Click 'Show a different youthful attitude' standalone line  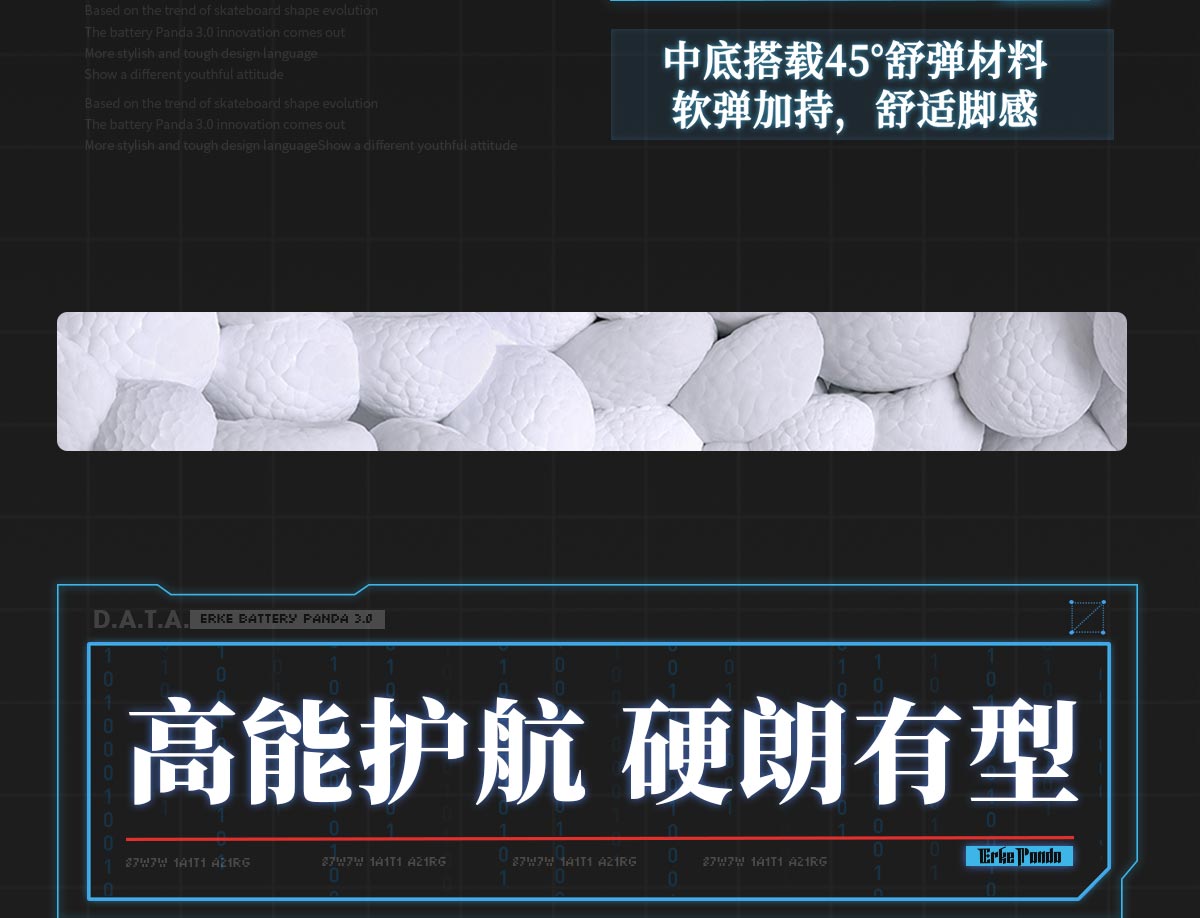point(184,74)
